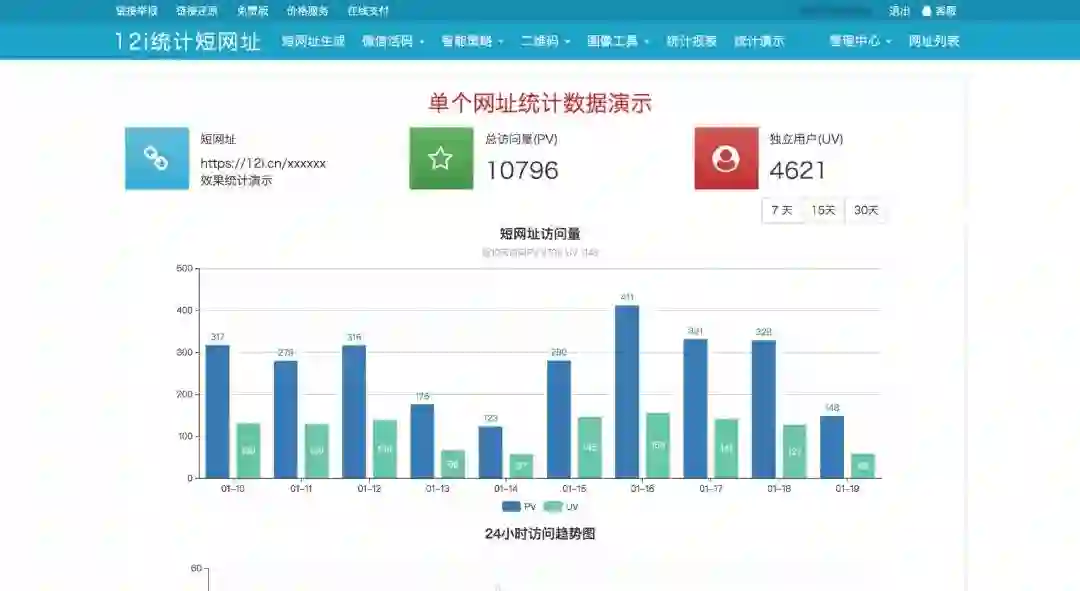
Task: Click the 01-16 PV bar labeled 411
Action: (x=627, y=392)
